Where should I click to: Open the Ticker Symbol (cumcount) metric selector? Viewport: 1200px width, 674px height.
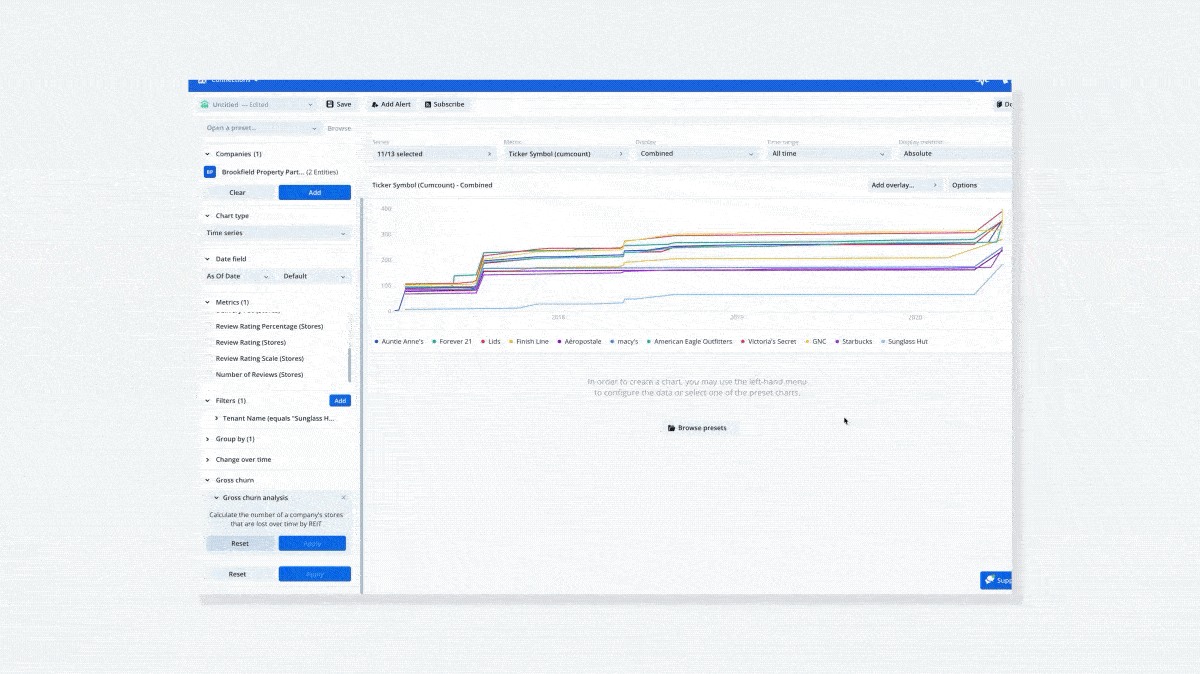pos(566,154)
